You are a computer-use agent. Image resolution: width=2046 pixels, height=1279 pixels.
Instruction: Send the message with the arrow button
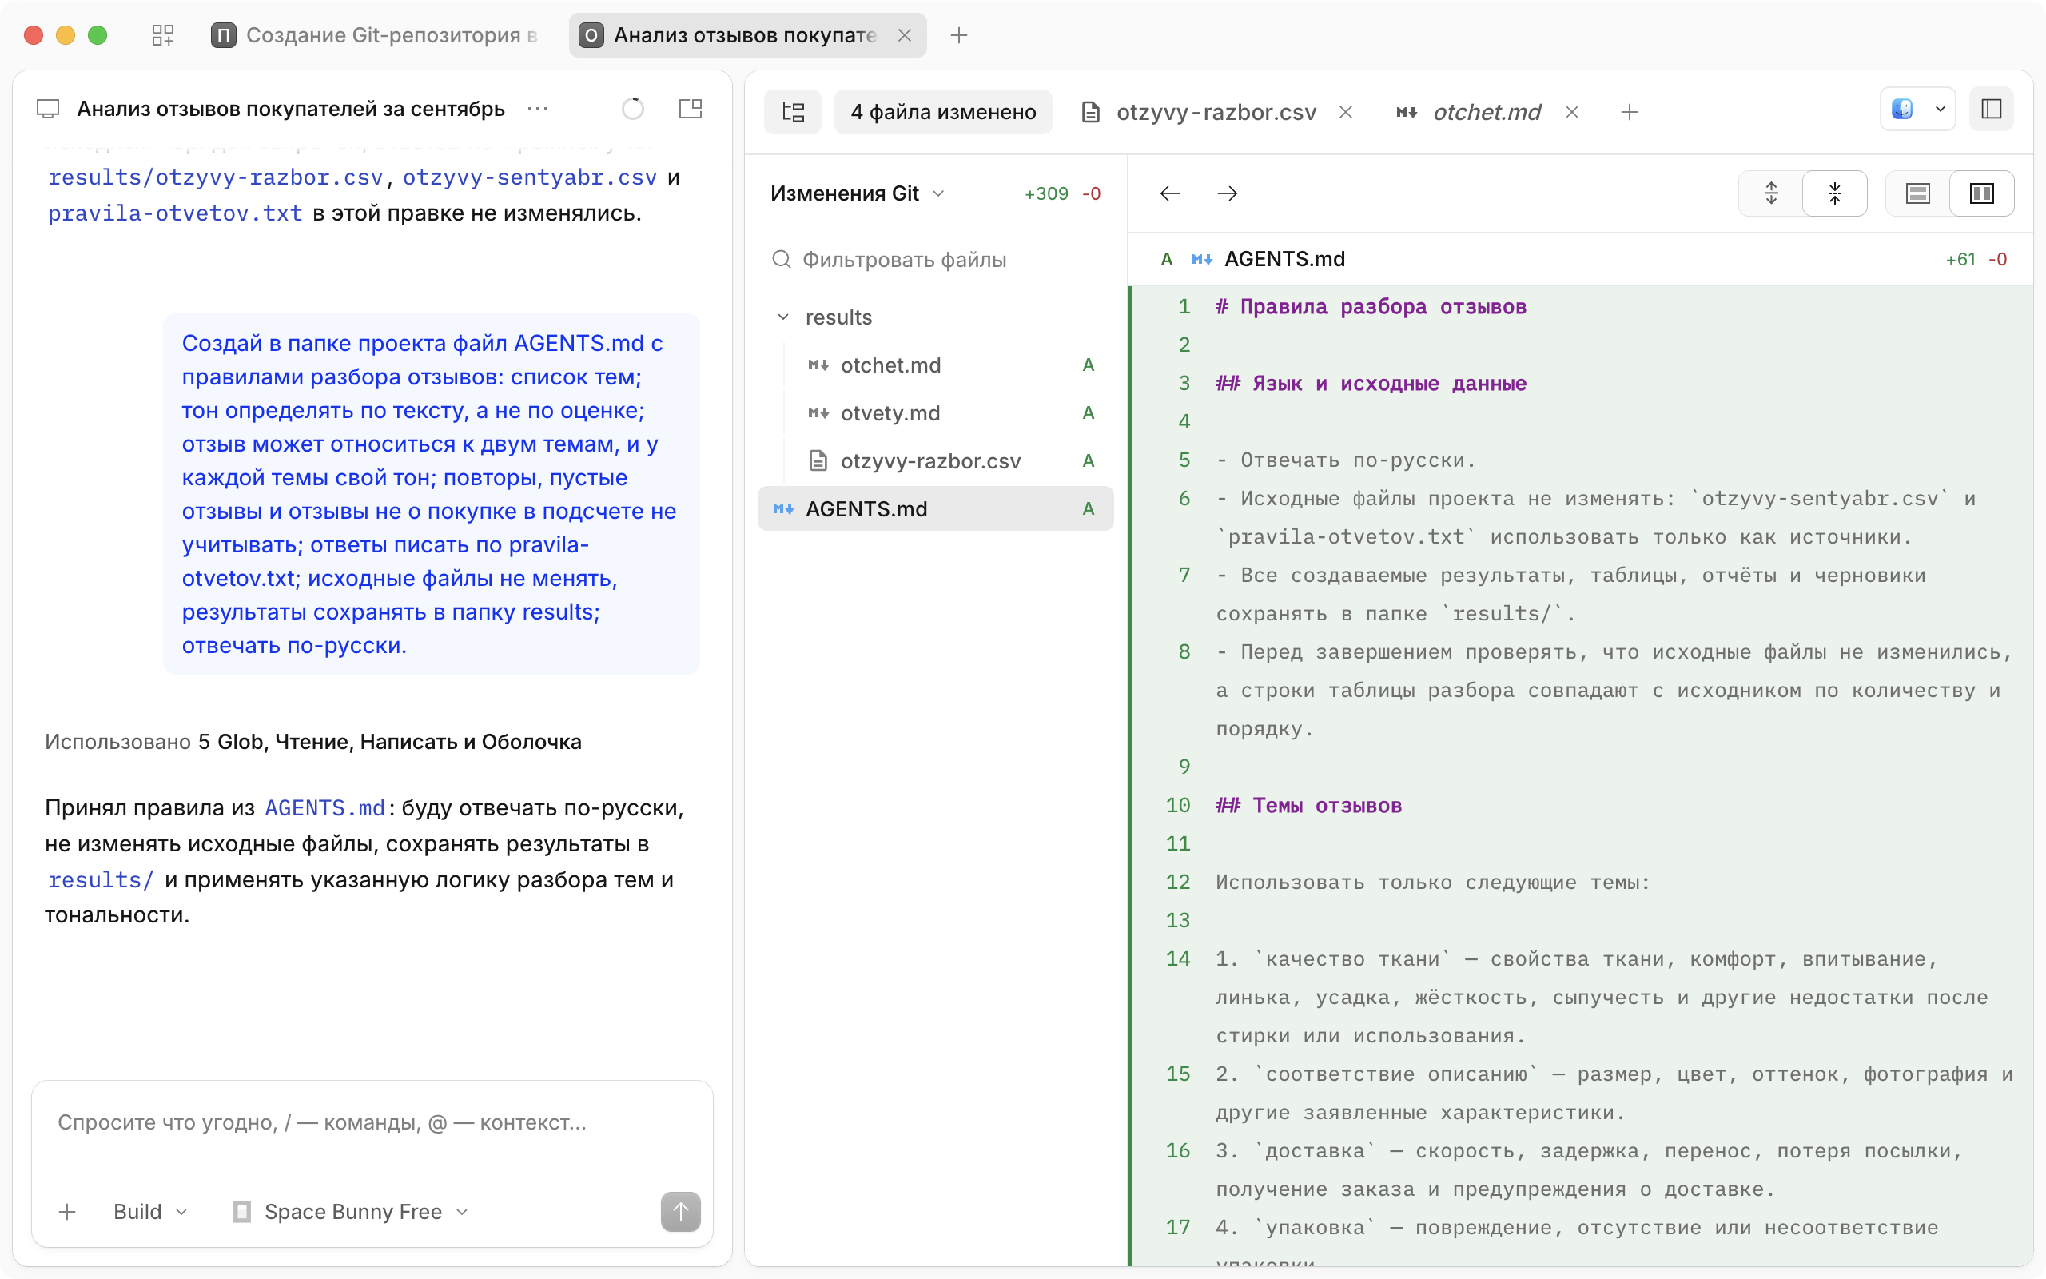pyautogui.click(x=680, y=1212)
